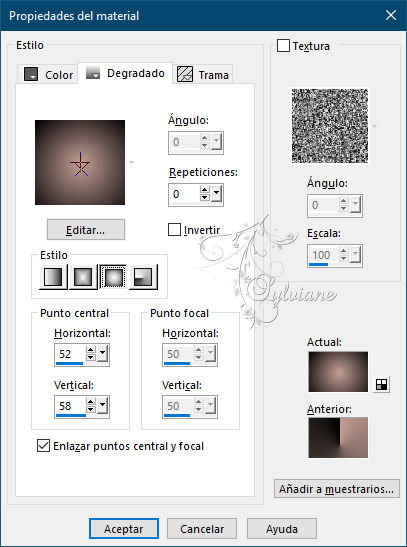
Task: Click the swap materials icon beside Actual
Action: click(x=381, y=384)
